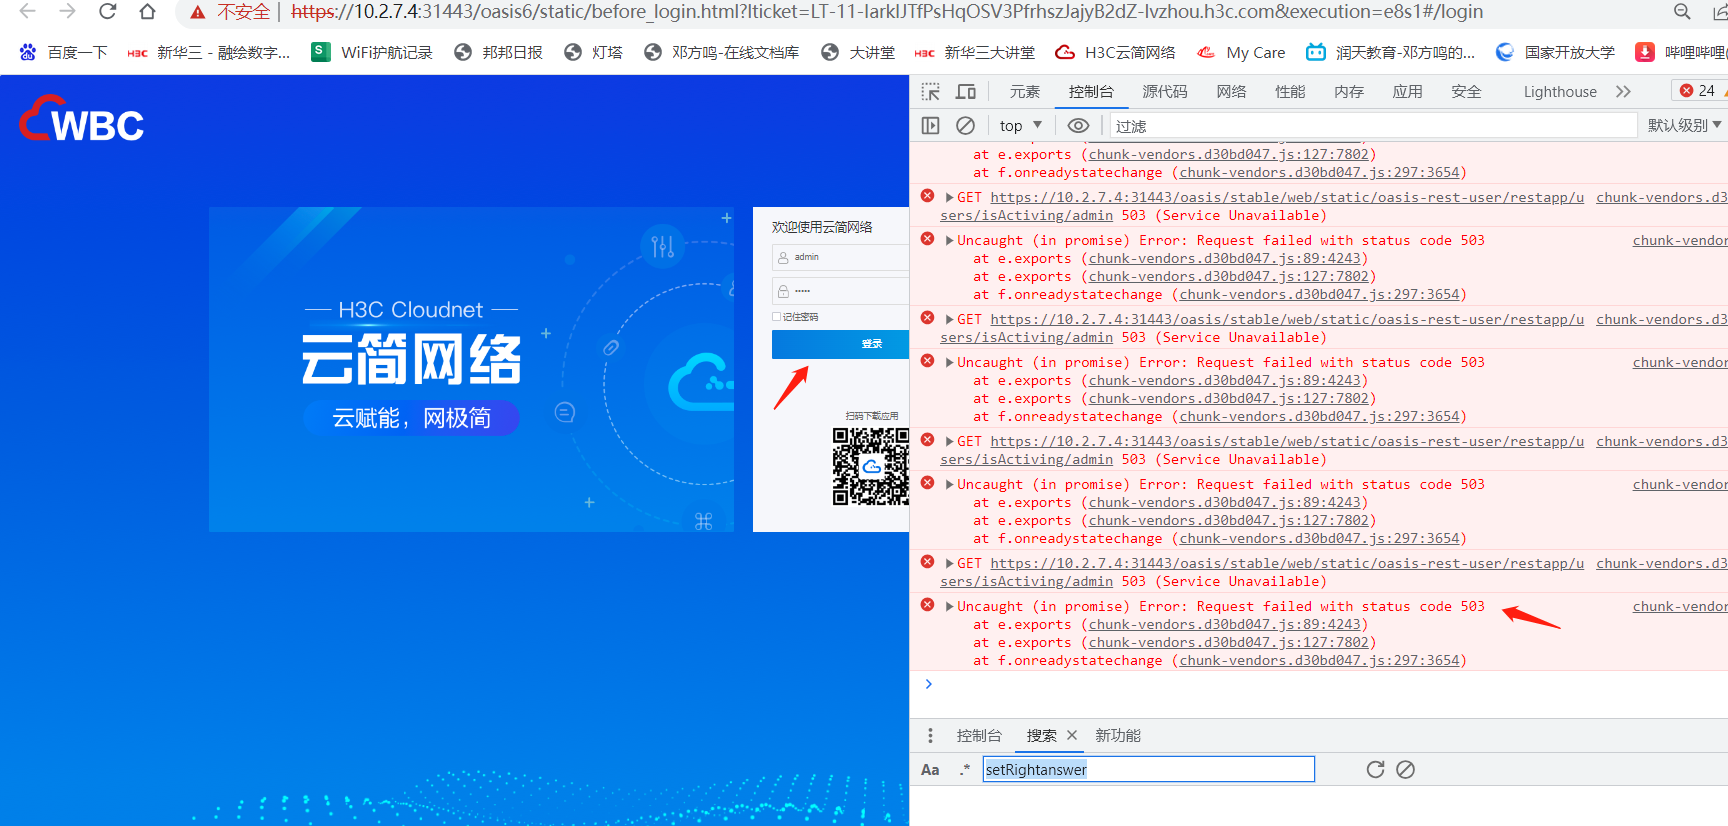The width and height of the screenshot is (1728, 826).
Task: Open the 邦邦日报 bookmark
Action: coord(498,52)
